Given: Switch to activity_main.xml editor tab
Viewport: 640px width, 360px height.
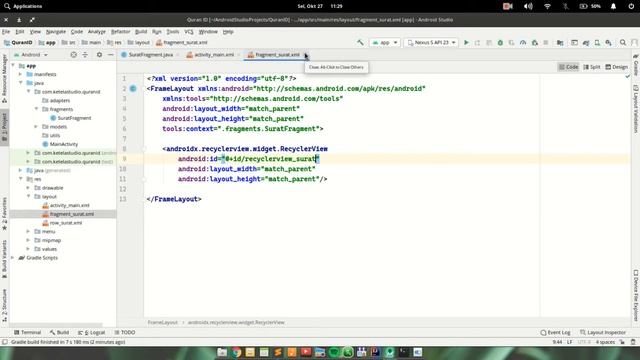Looking at the screenshot, I should tap(214, 55).
